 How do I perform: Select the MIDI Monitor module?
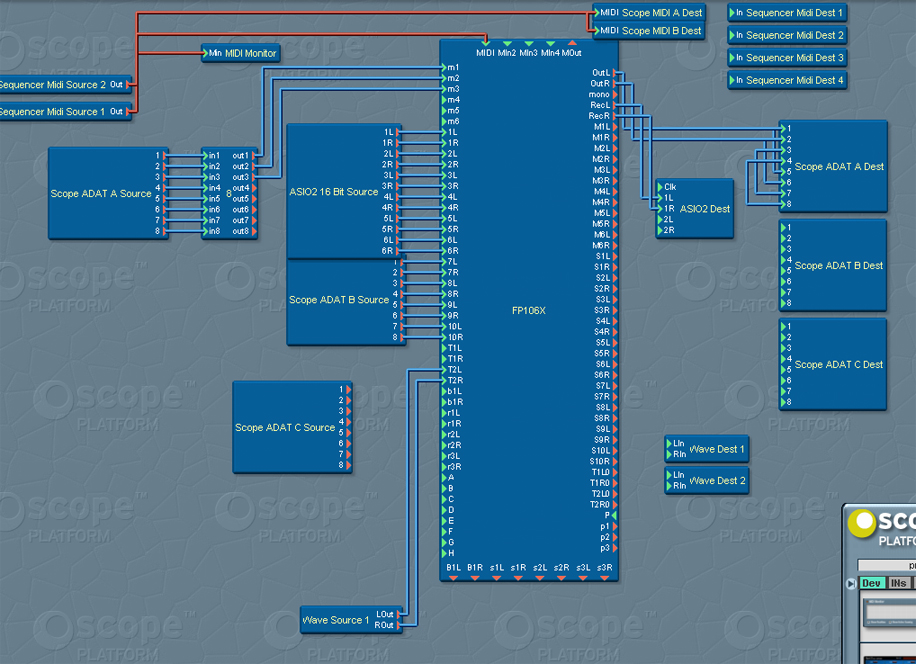241,53
